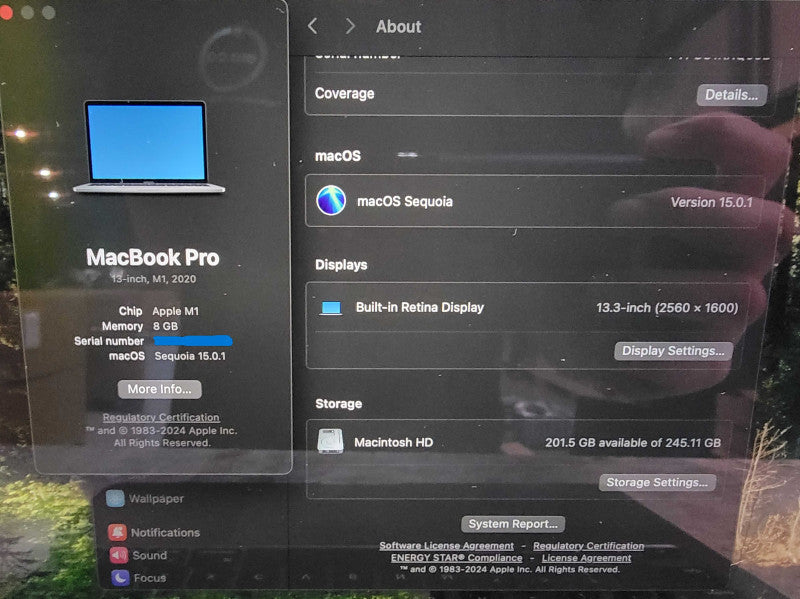Open ENERGY STAR Compliance link
The height and width of the screenshot is (599, 800).
457,558
